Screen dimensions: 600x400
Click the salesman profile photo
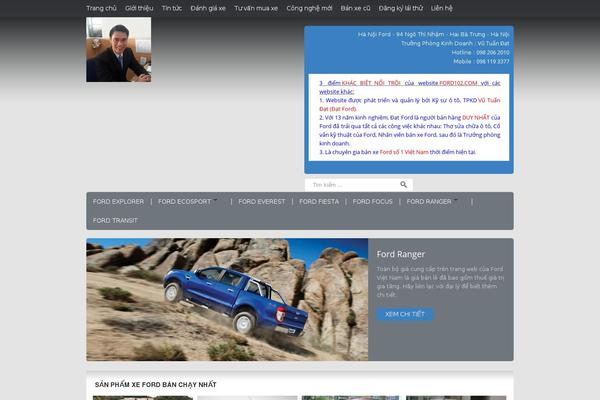coord(119,49)
